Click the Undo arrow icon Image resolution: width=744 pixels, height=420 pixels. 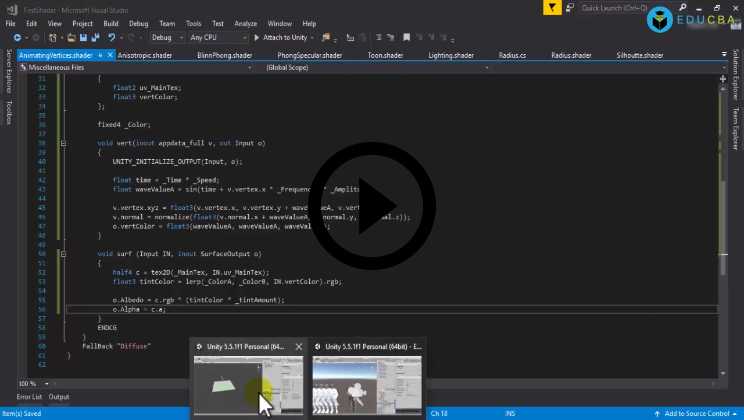(111, 37)
